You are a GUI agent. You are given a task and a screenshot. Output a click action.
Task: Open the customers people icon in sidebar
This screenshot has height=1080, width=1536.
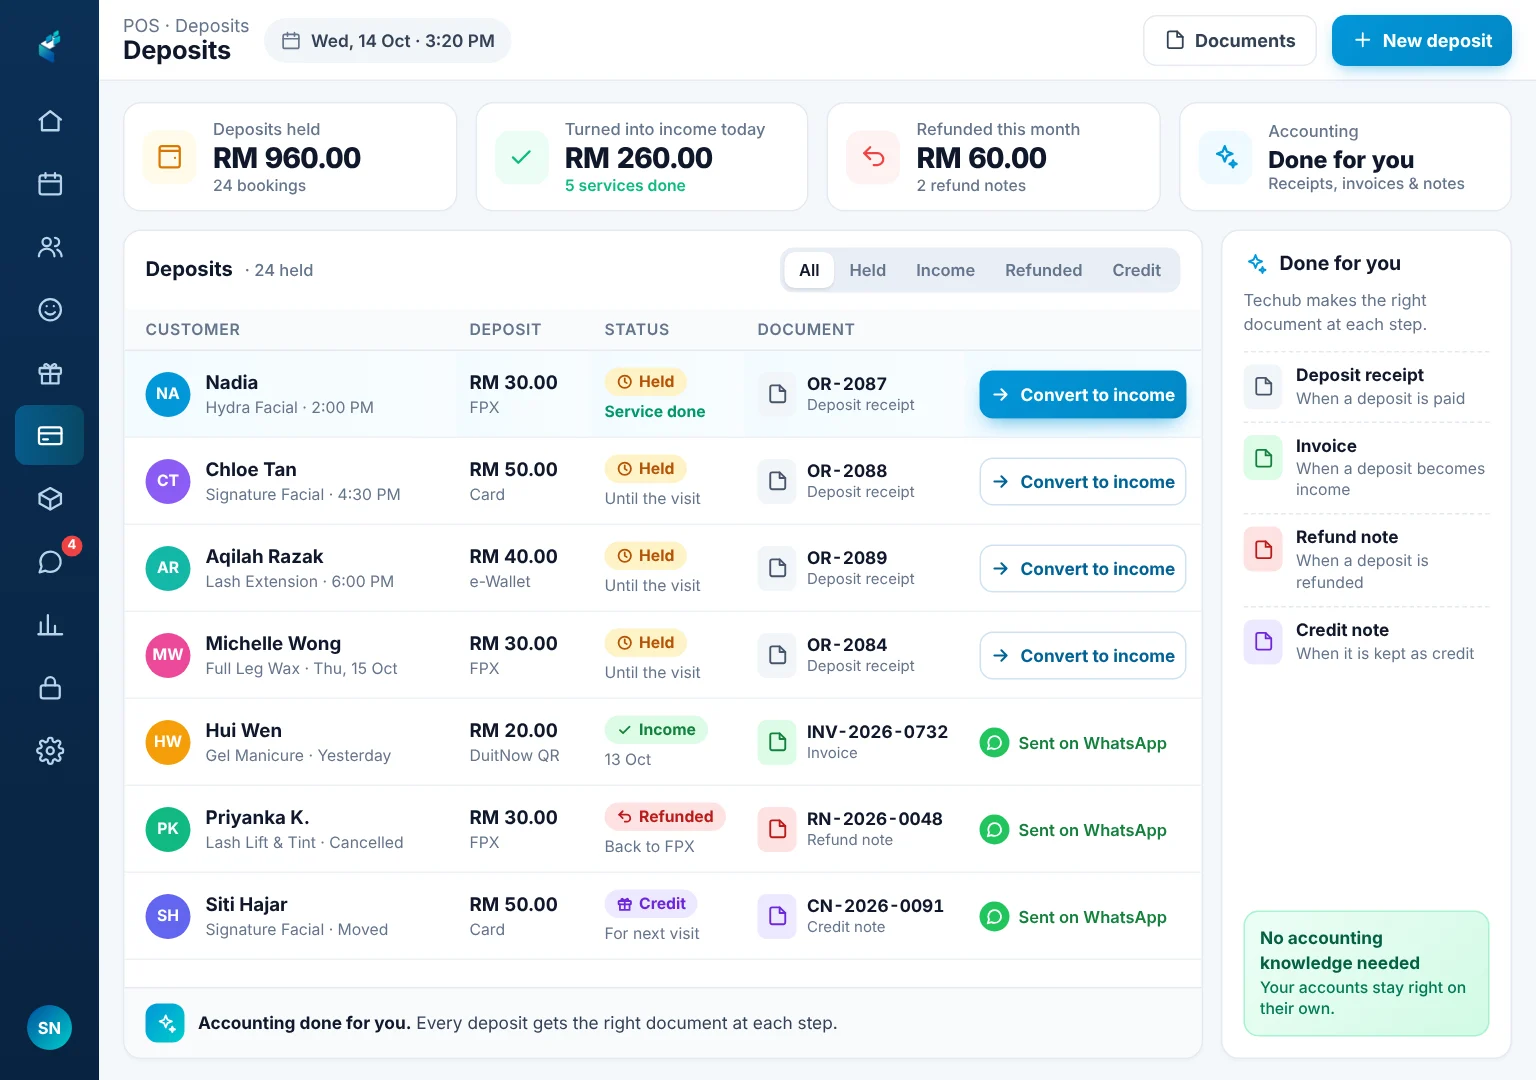point(50,247)
